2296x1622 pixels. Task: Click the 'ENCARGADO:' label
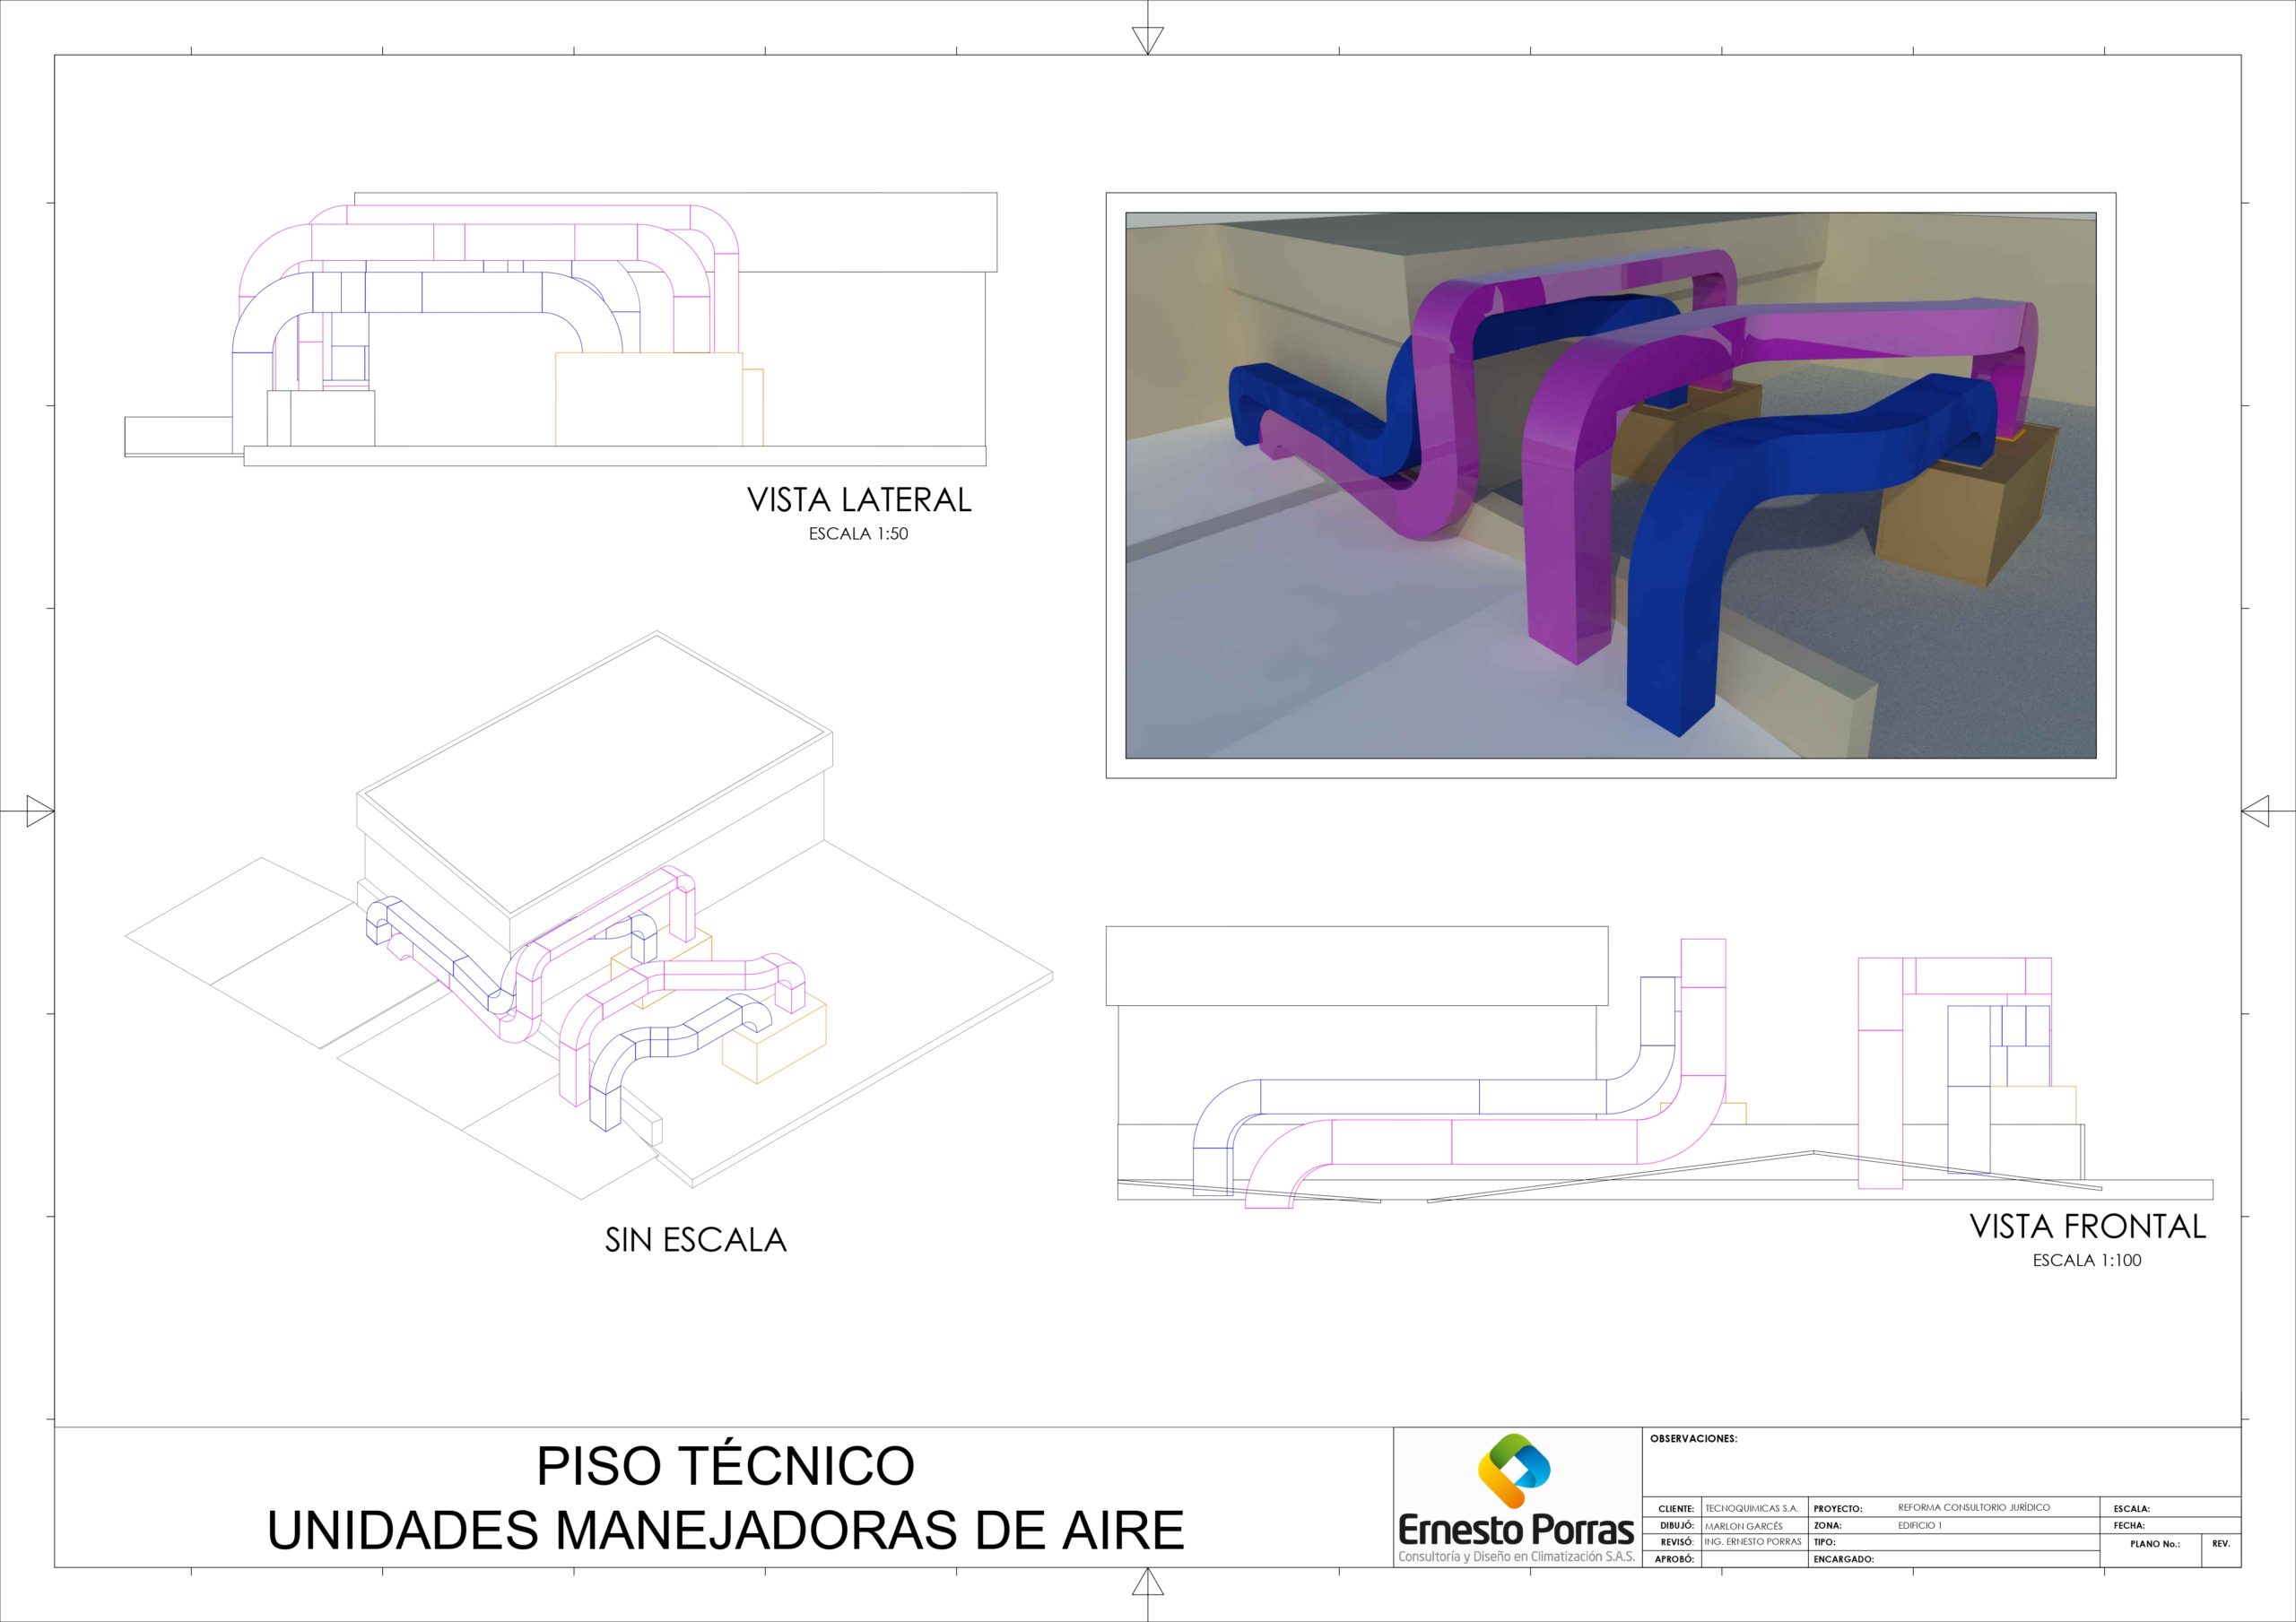click(x=1844, y=1559)
